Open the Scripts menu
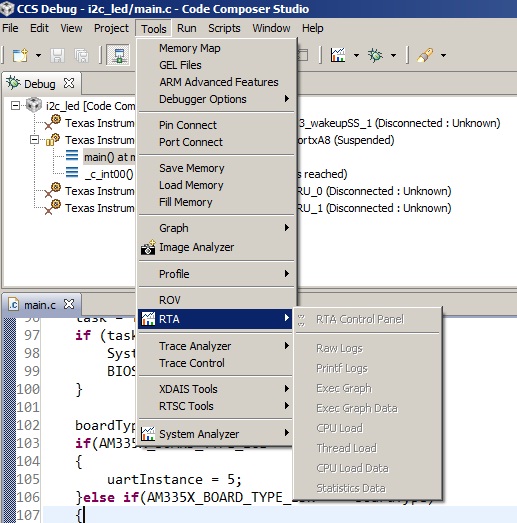Image resolution: width=517 pixels, height=523 pixels. coord(224,28)
